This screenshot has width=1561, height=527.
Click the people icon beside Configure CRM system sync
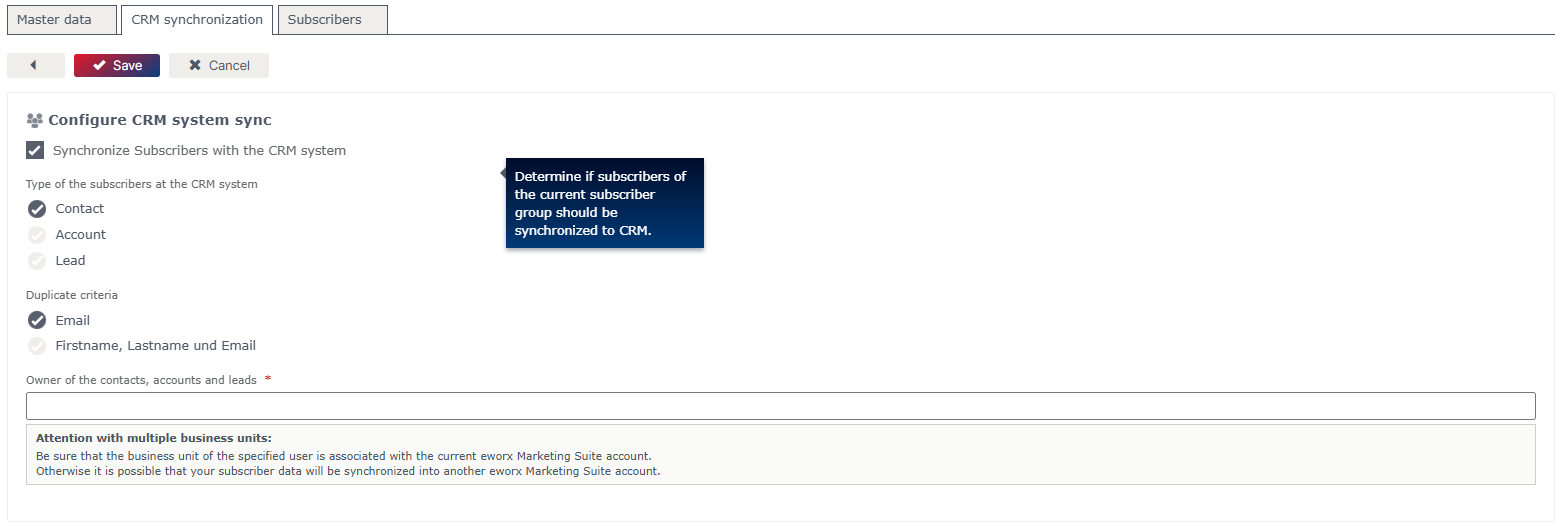35,120
